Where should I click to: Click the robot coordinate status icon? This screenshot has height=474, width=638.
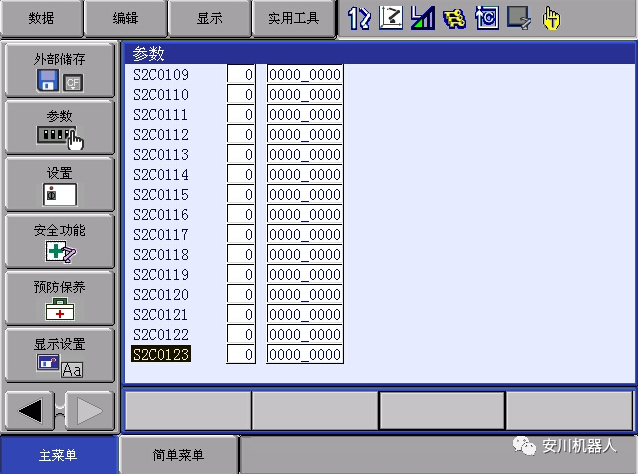click(391, 18)
